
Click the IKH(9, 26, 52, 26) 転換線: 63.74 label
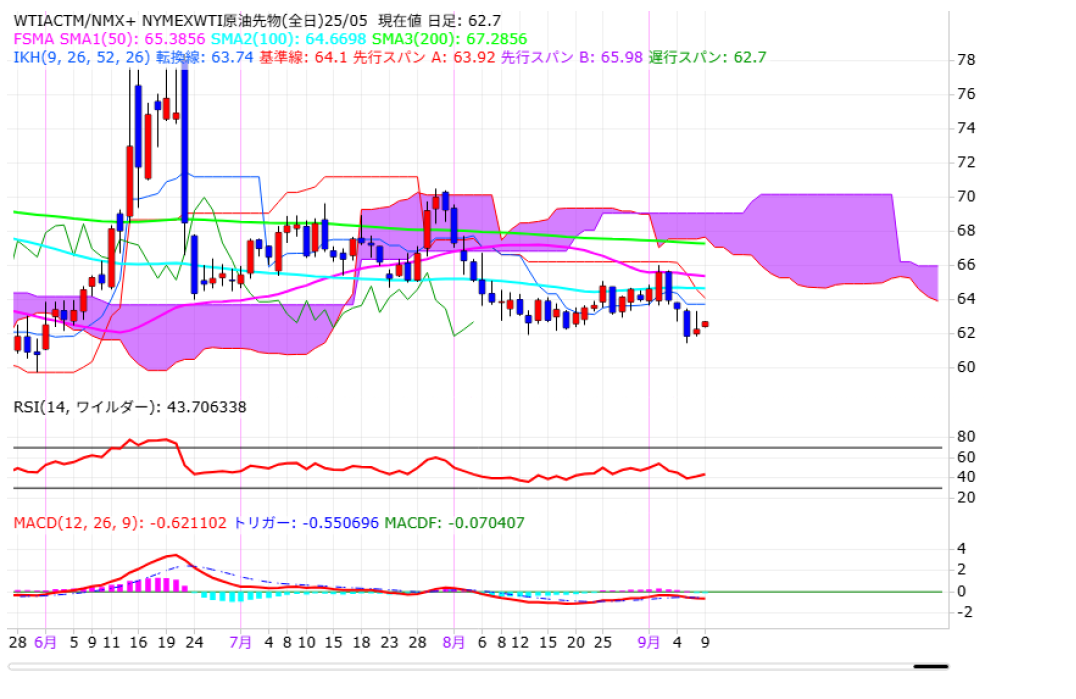coord(133,58)
